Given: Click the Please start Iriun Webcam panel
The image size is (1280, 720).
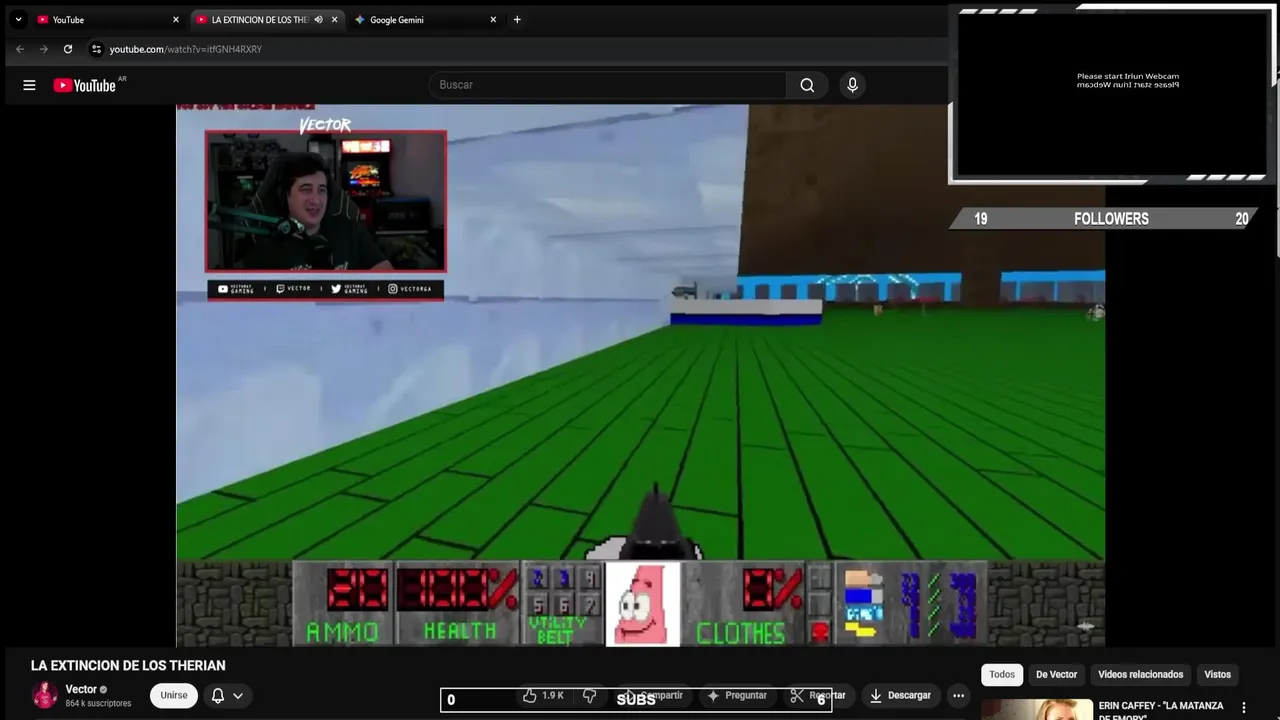Looking at the screenshot, I should pos(1112,95).
